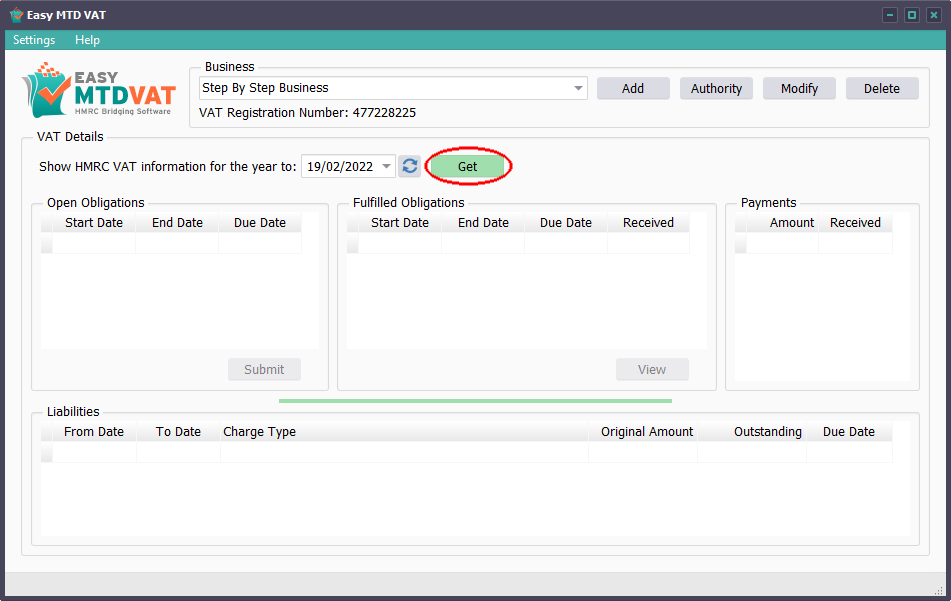Click Open Obligations Start Date column header
The width and height of the screenshot is (951, 601).
(x=94, y=223)
